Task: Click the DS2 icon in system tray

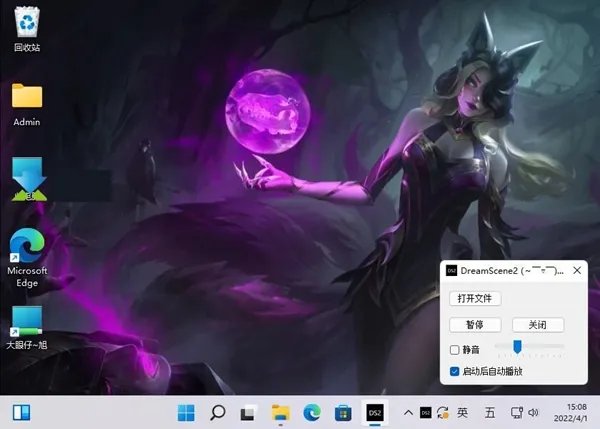Action: 425,411
